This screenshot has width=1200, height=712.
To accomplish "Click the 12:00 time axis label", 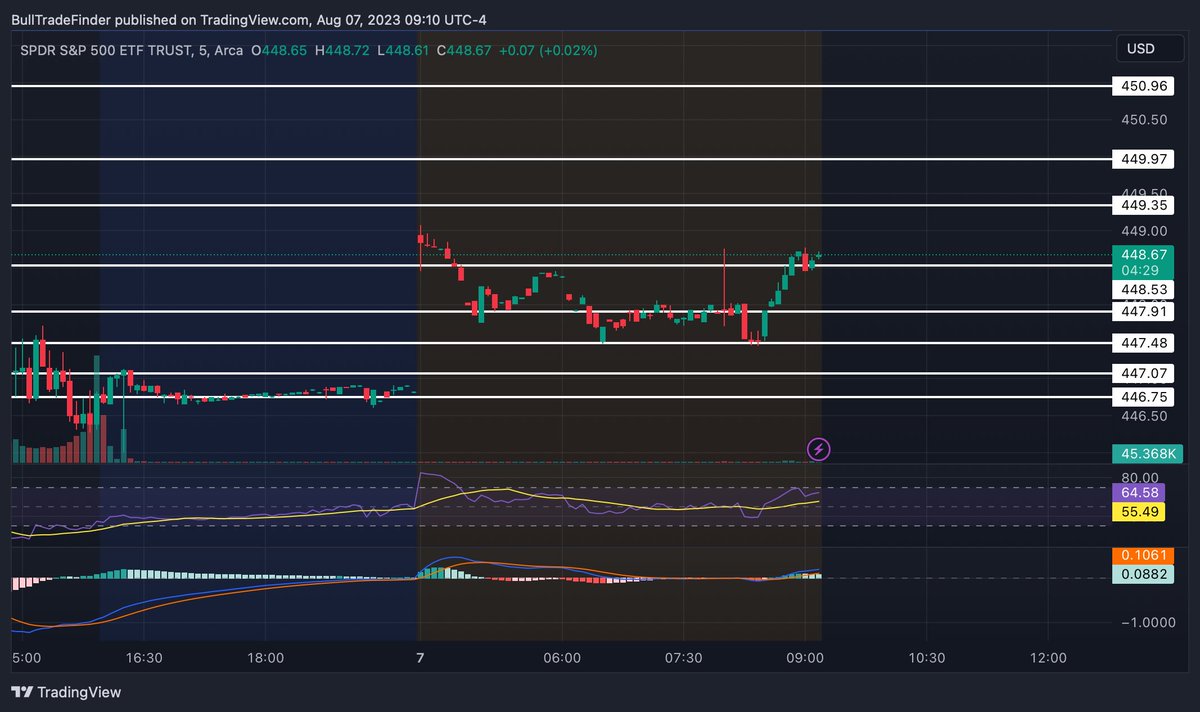I will pyautogui.click(x=1048, y=657).
